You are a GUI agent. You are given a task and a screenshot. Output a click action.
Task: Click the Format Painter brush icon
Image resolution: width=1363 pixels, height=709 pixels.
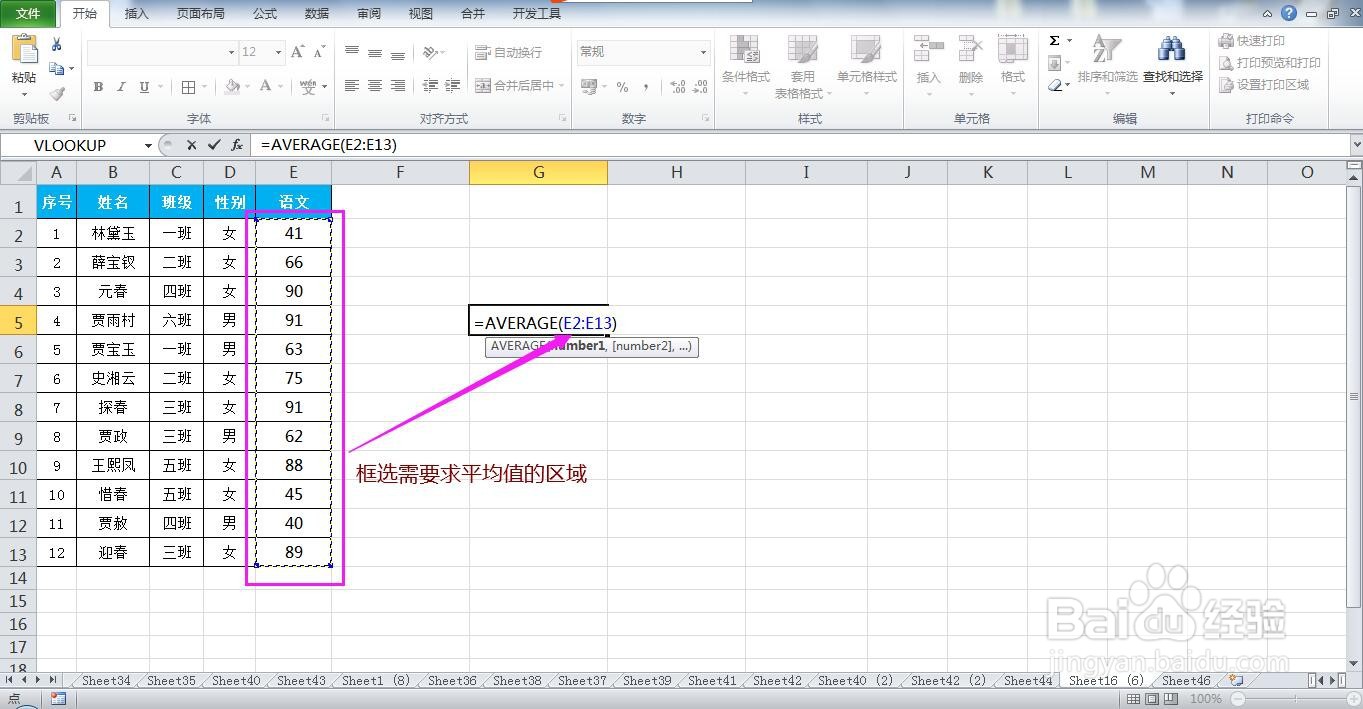57,94
